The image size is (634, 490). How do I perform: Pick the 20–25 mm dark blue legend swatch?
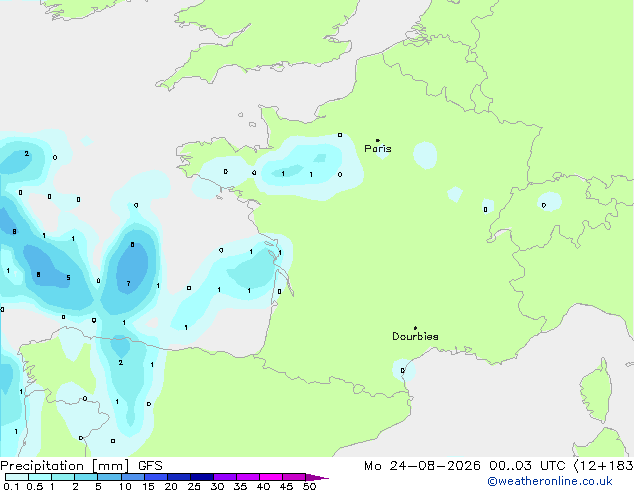178,477
